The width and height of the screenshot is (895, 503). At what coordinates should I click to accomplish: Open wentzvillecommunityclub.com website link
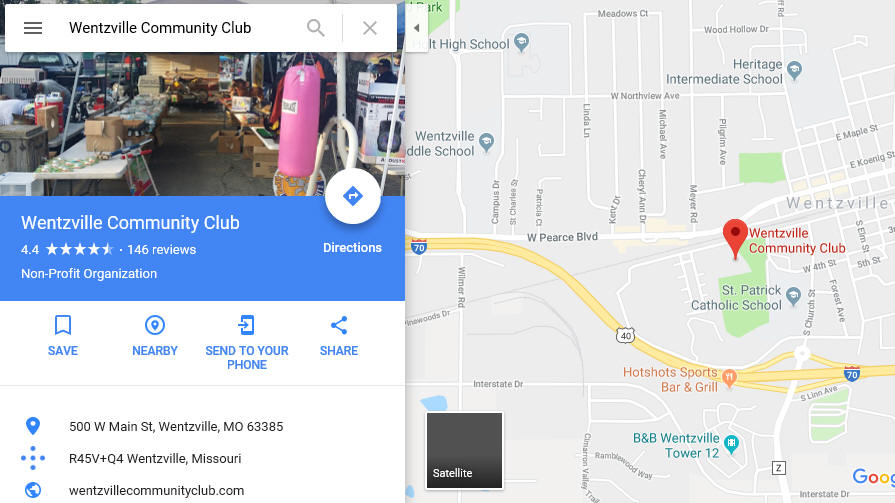156,490
